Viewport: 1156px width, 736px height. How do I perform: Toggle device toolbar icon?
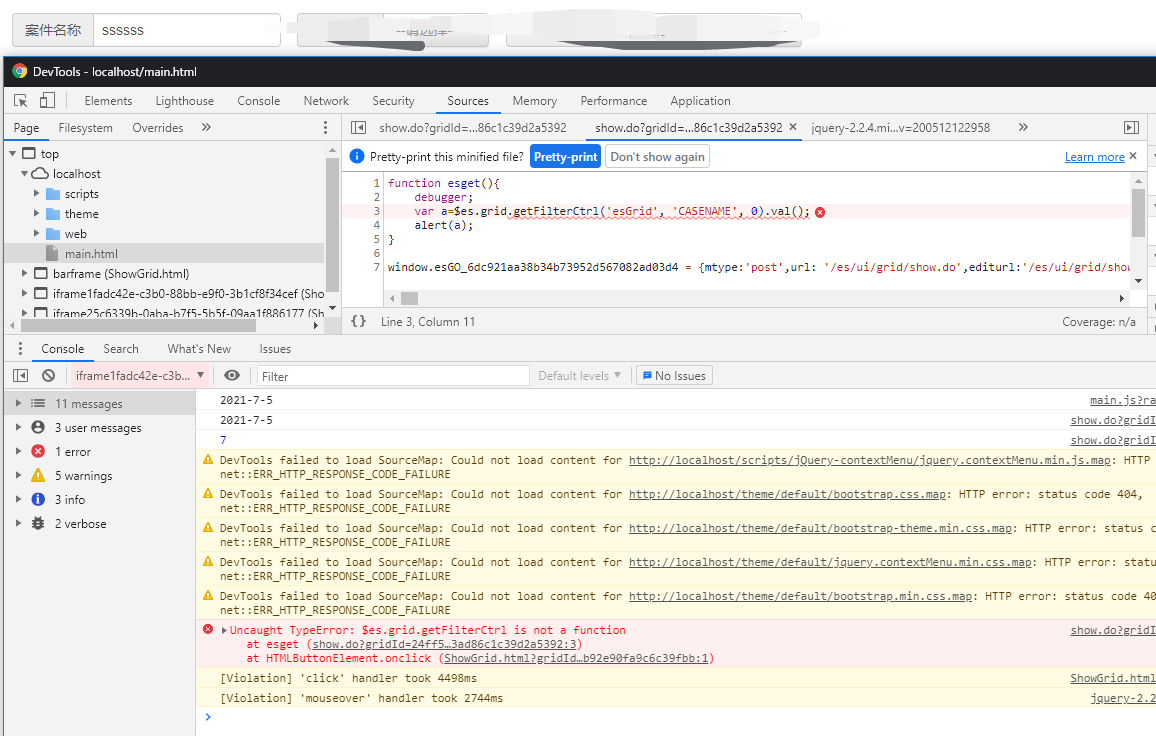(47, 100)
